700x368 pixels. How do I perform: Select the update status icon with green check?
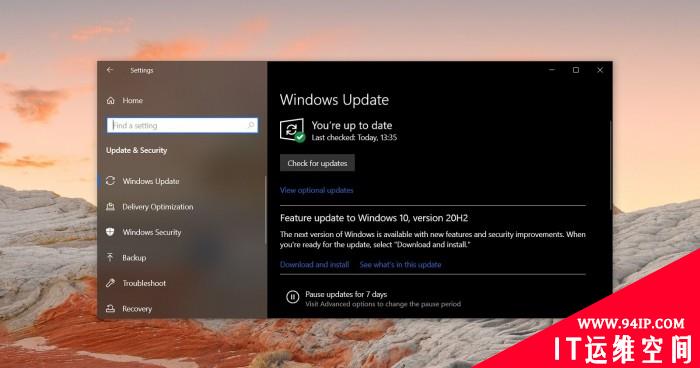[x=292, y=130]
